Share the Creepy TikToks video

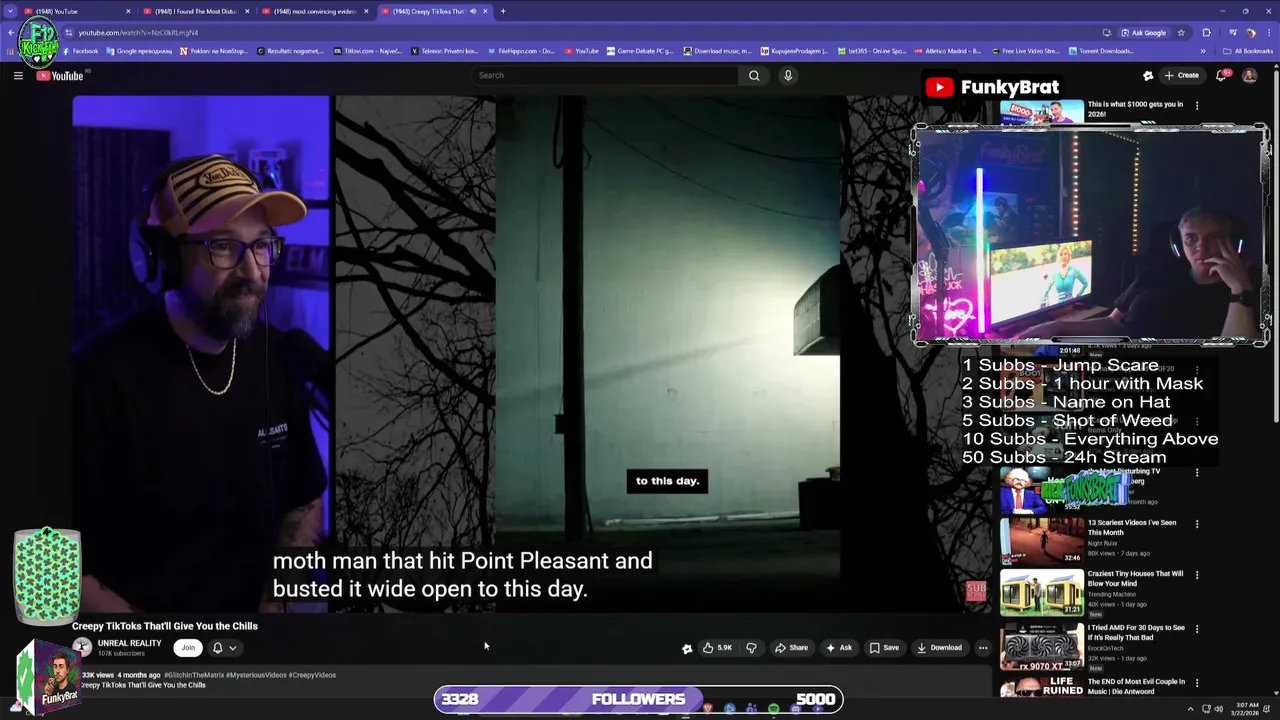(x=791, y=648)
